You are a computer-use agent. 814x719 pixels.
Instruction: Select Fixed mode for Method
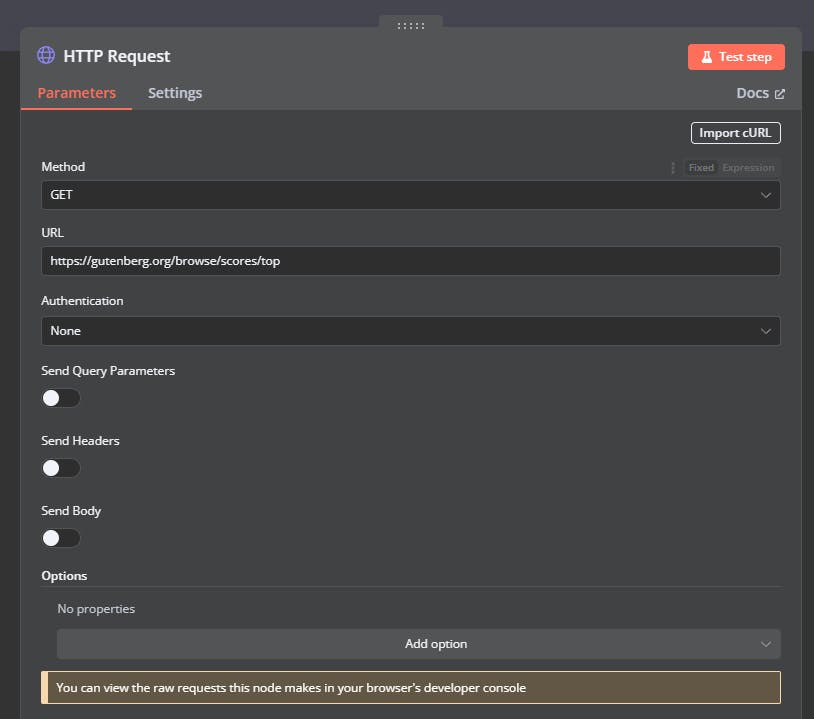click(701, 168)
